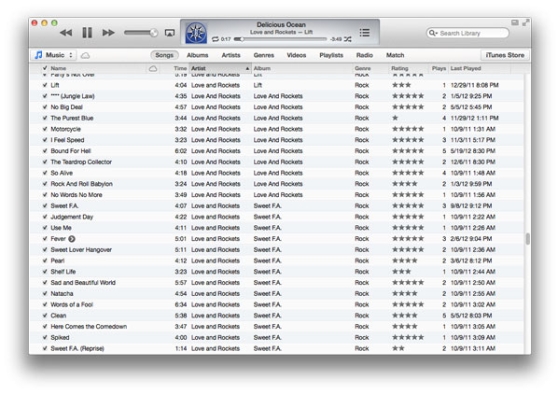The height and width of the screenshot is (394, 560).
Task: Uncheck the song Natacha
Action: pos(45,294)
